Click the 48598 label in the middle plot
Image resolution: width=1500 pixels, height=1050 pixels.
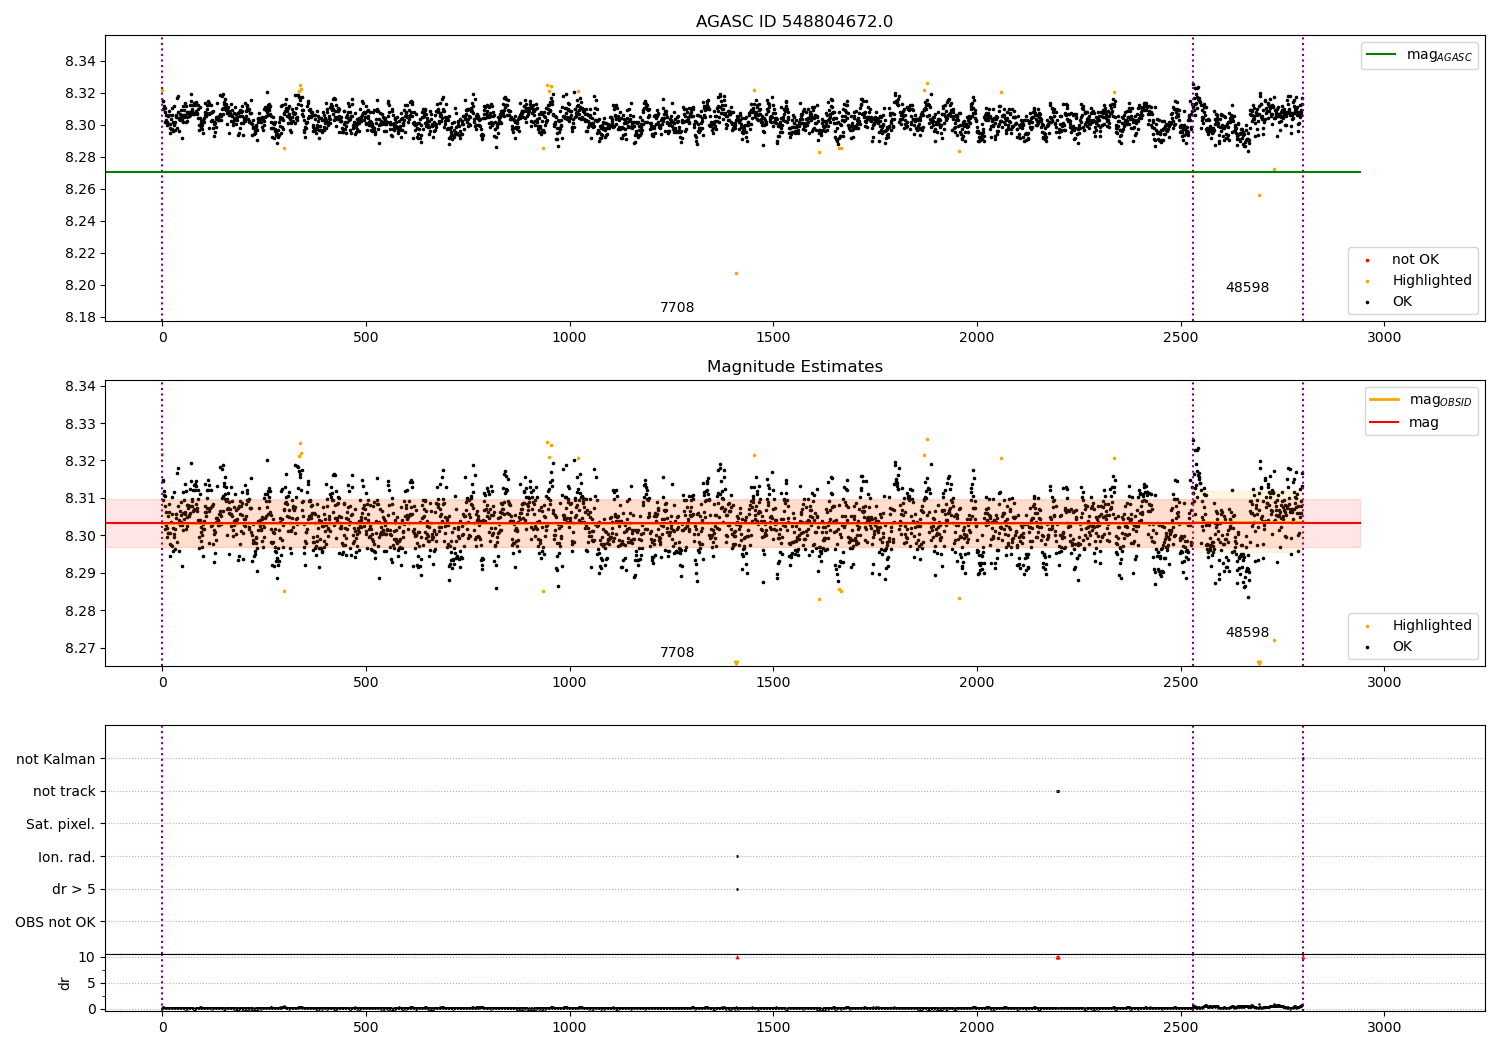pyautogui.click(x=1247, y=633)
